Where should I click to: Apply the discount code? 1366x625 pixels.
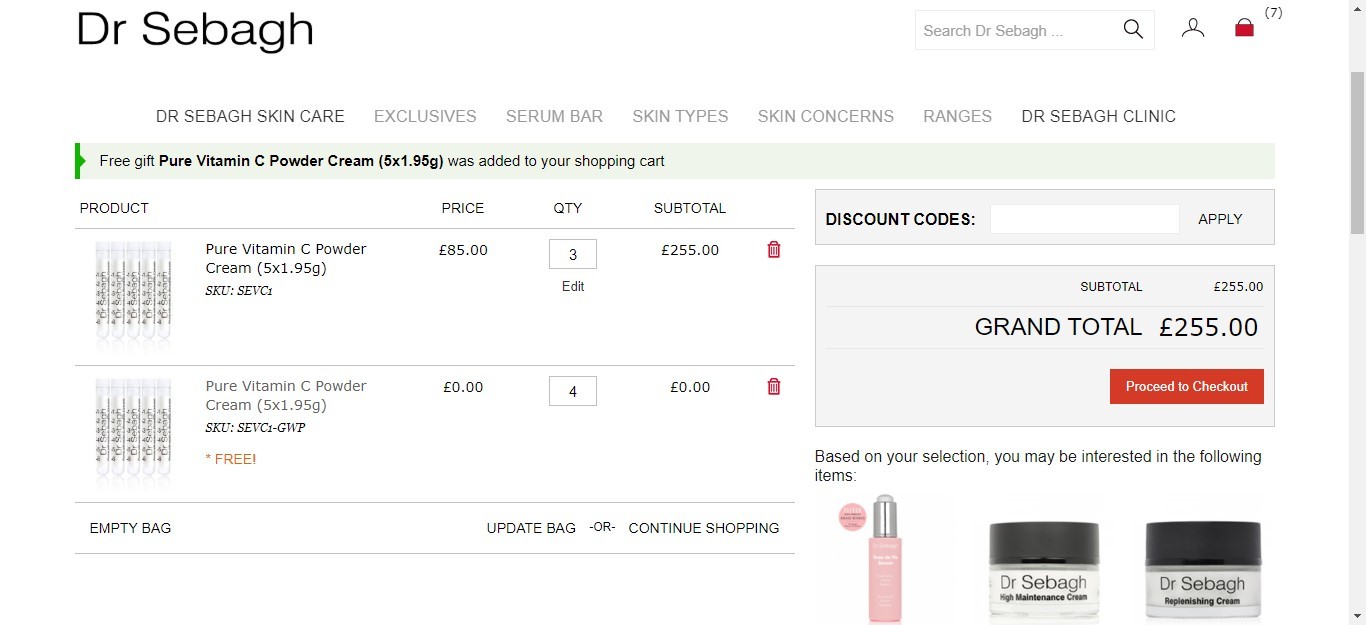1220,219
